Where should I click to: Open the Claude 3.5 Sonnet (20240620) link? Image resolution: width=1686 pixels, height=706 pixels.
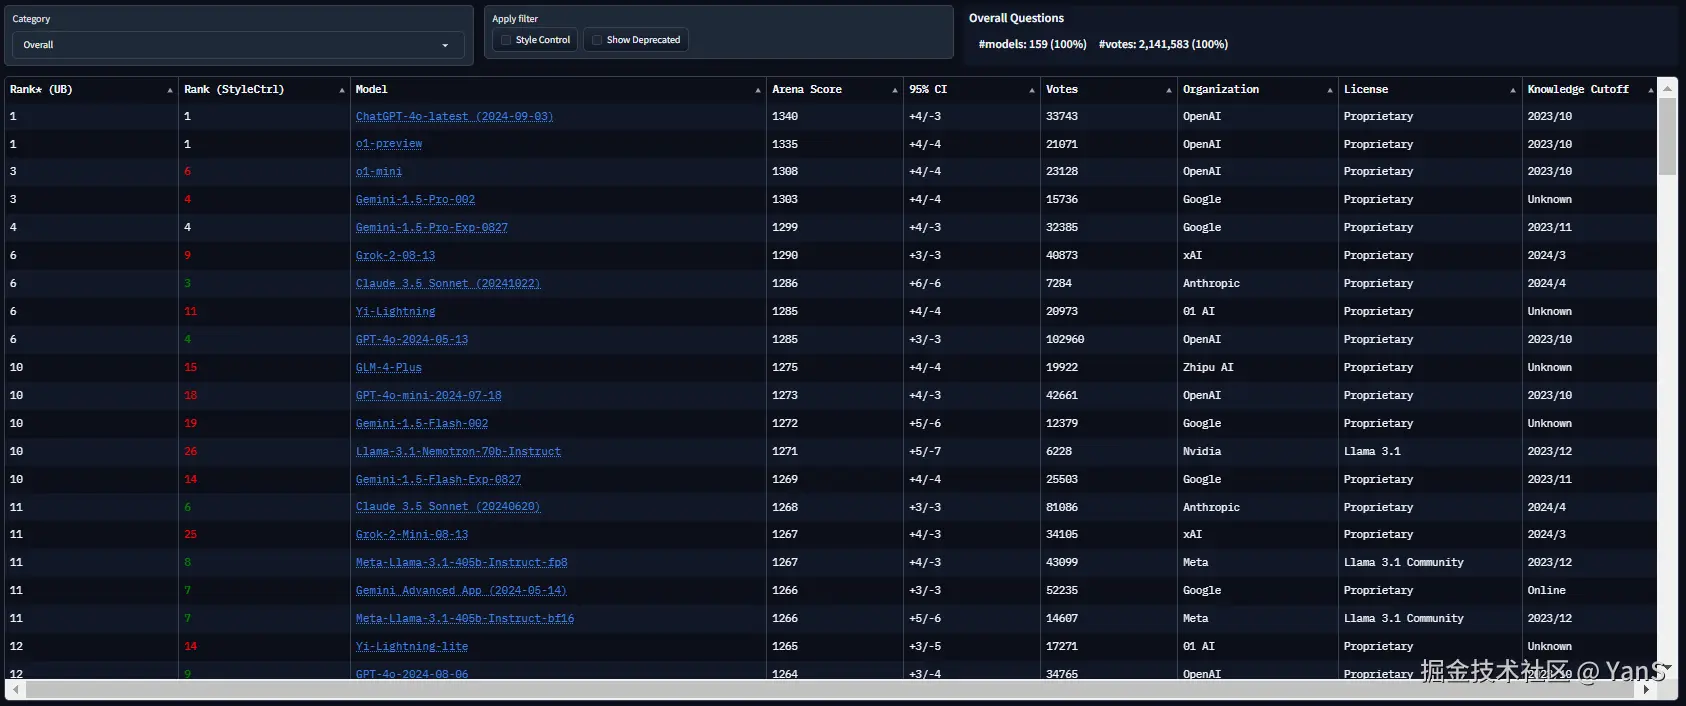point(448,508)
